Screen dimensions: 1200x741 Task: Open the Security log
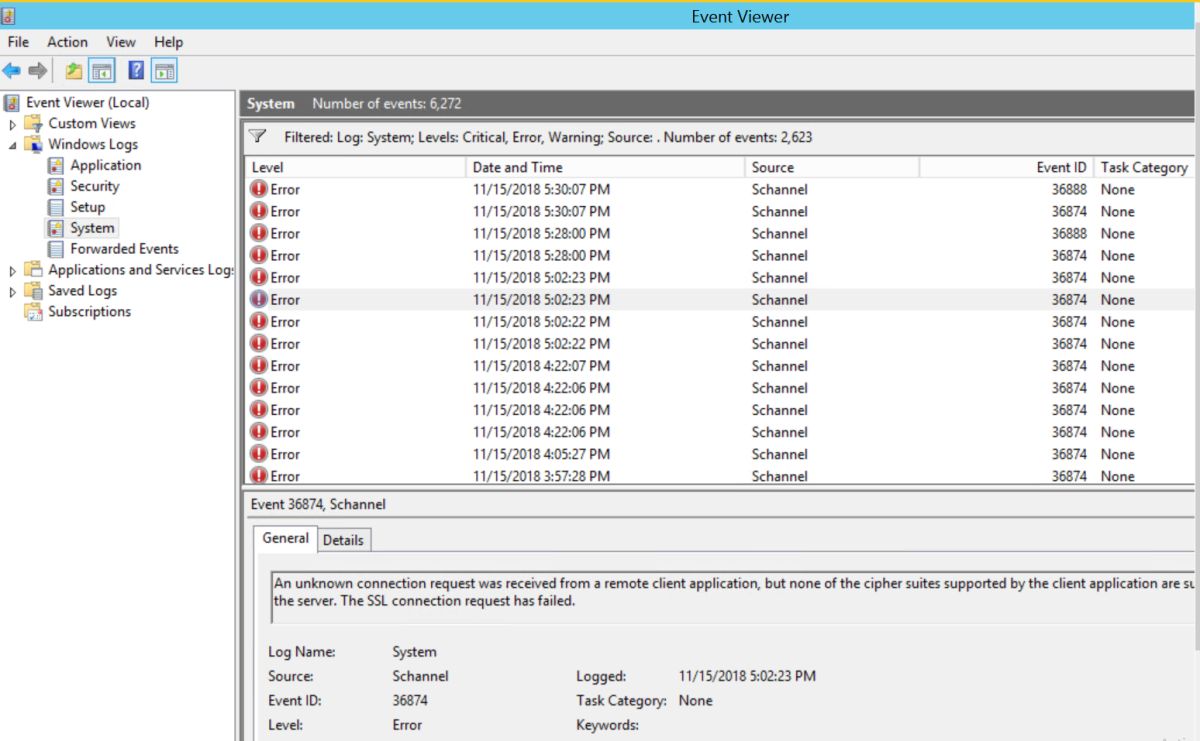tap(95, 187)
